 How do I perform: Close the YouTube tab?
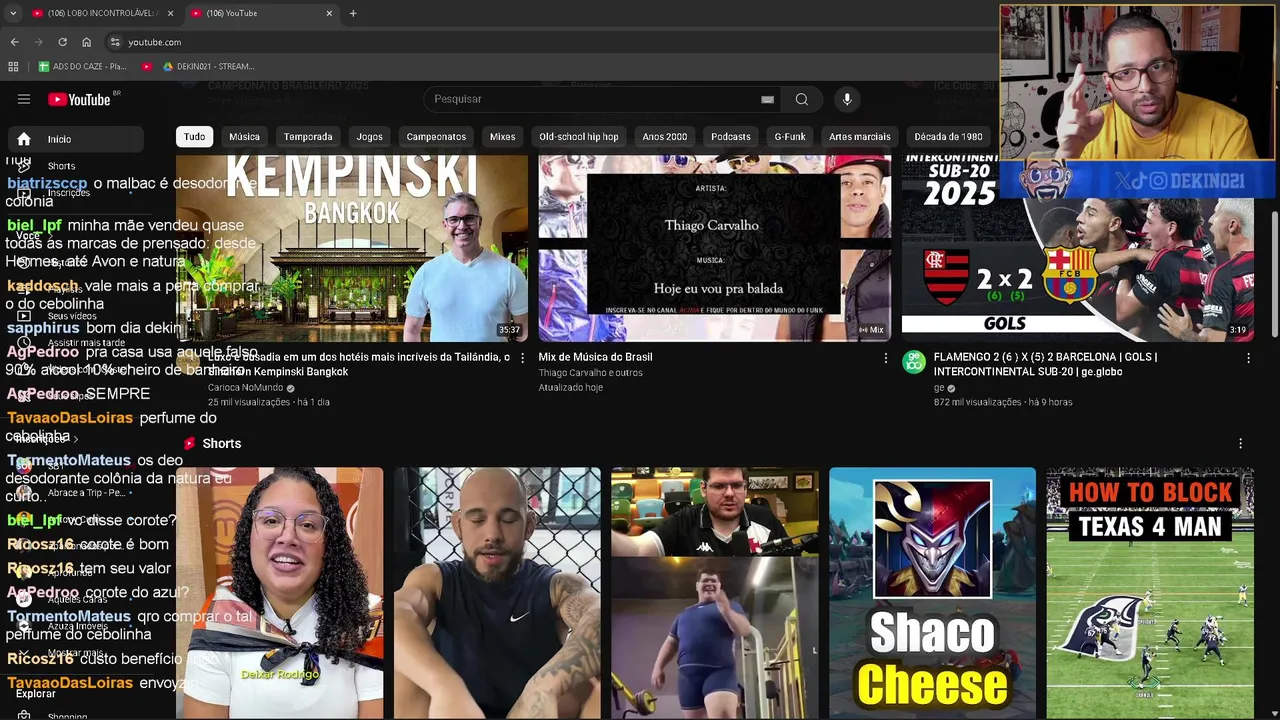click(329, 13)
